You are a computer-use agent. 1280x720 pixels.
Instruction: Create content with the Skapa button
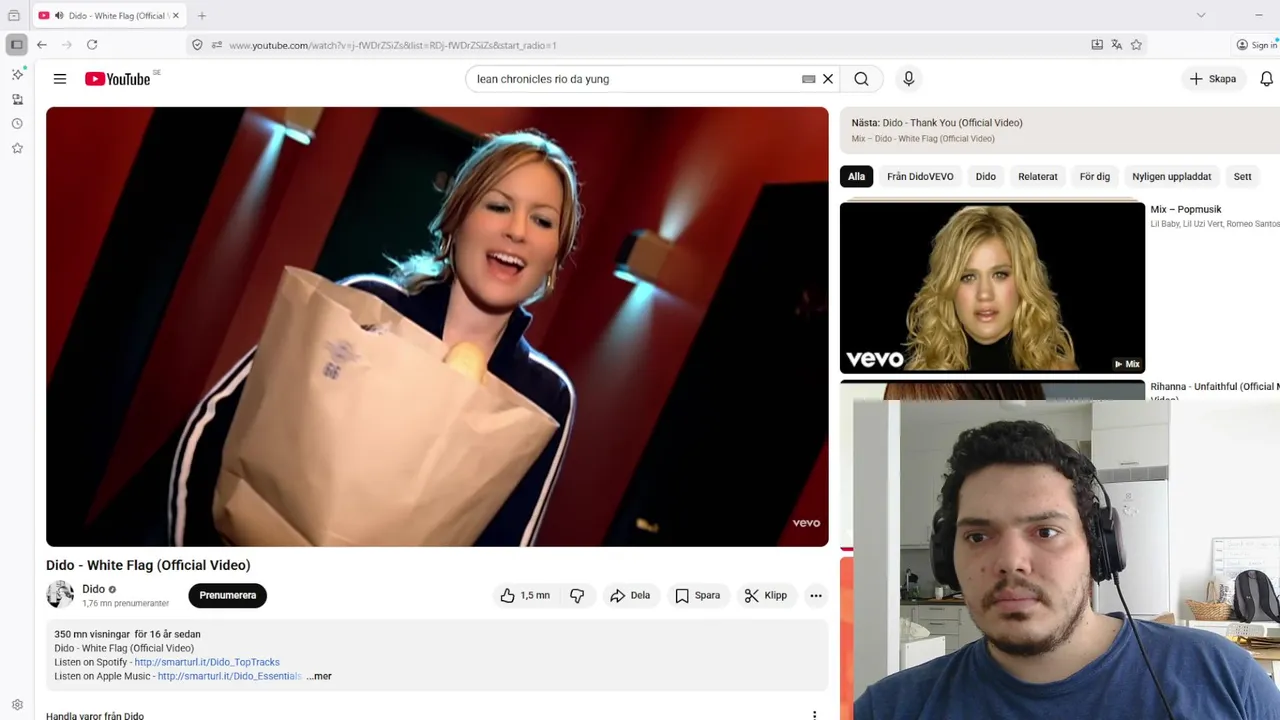pyautogui.click(x=1213, y=79)
